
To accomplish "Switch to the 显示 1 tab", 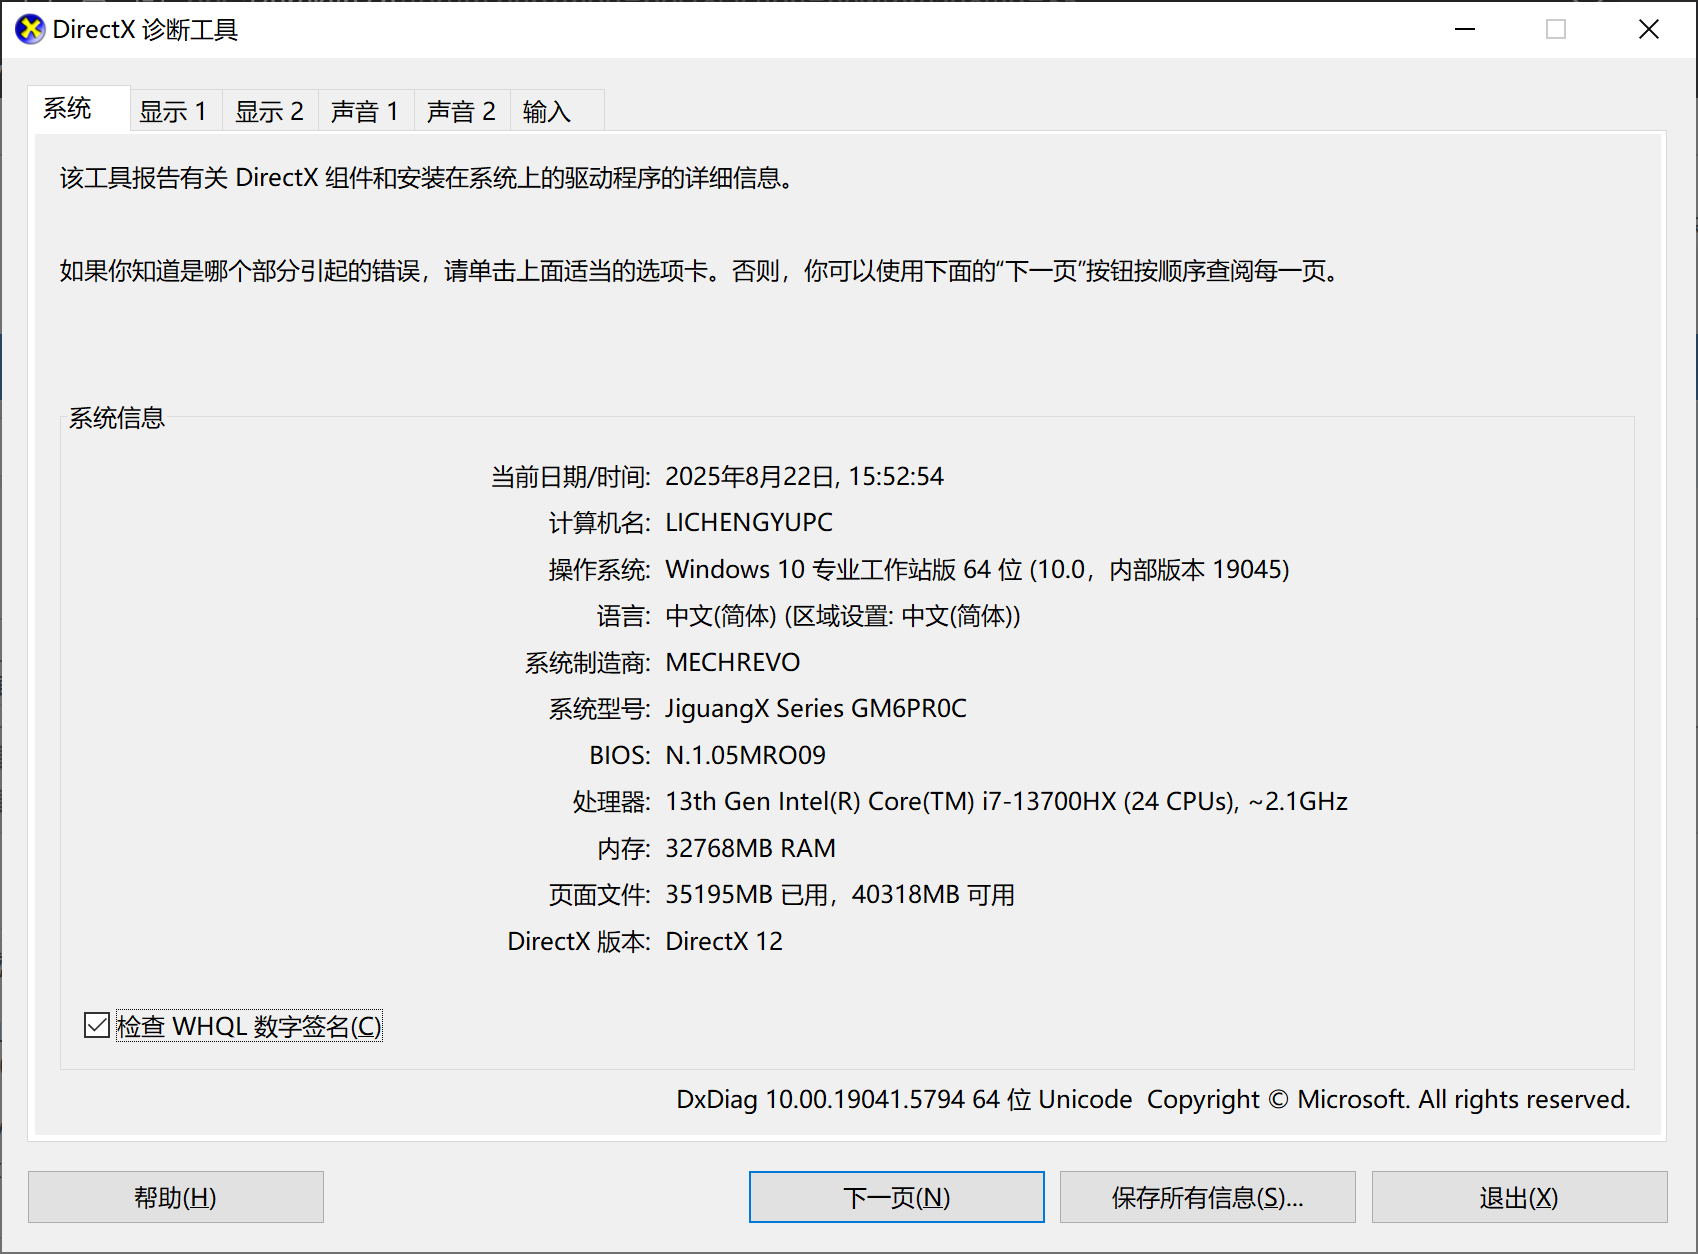I will [x=174, y=110].
